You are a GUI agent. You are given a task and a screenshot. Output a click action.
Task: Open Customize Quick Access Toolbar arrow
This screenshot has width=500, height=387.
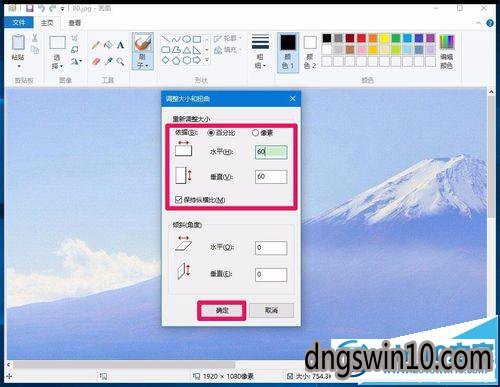tap(62, 9)
